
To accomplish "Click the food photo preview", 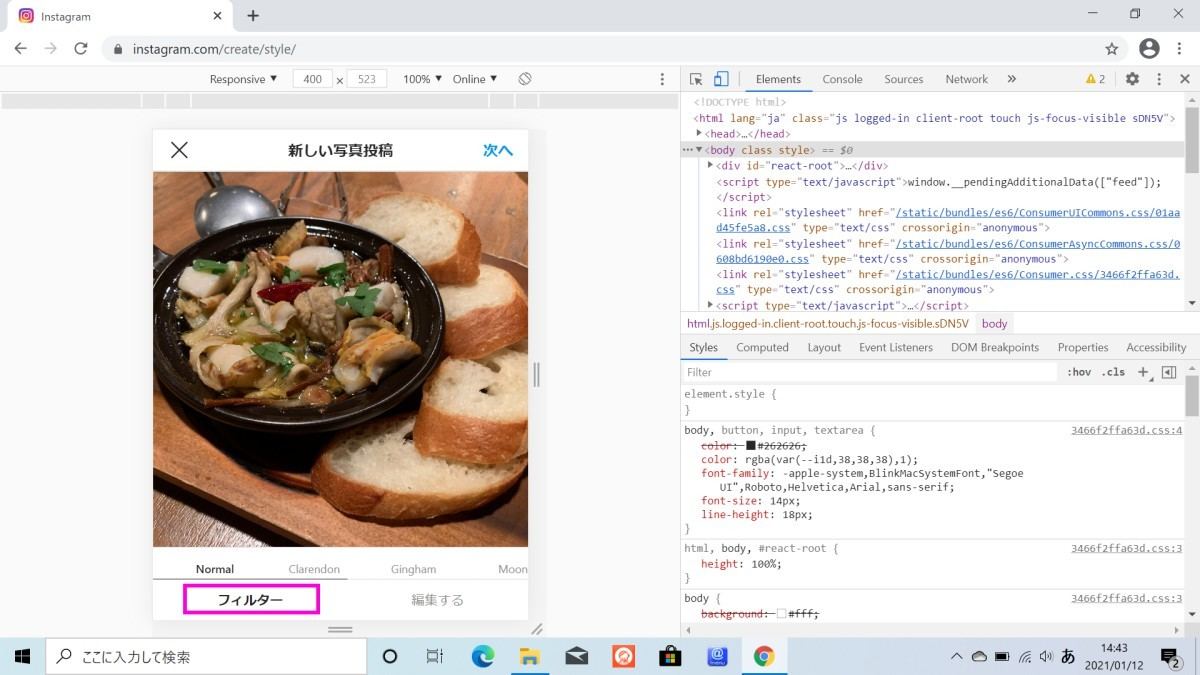I will point(340,359).
